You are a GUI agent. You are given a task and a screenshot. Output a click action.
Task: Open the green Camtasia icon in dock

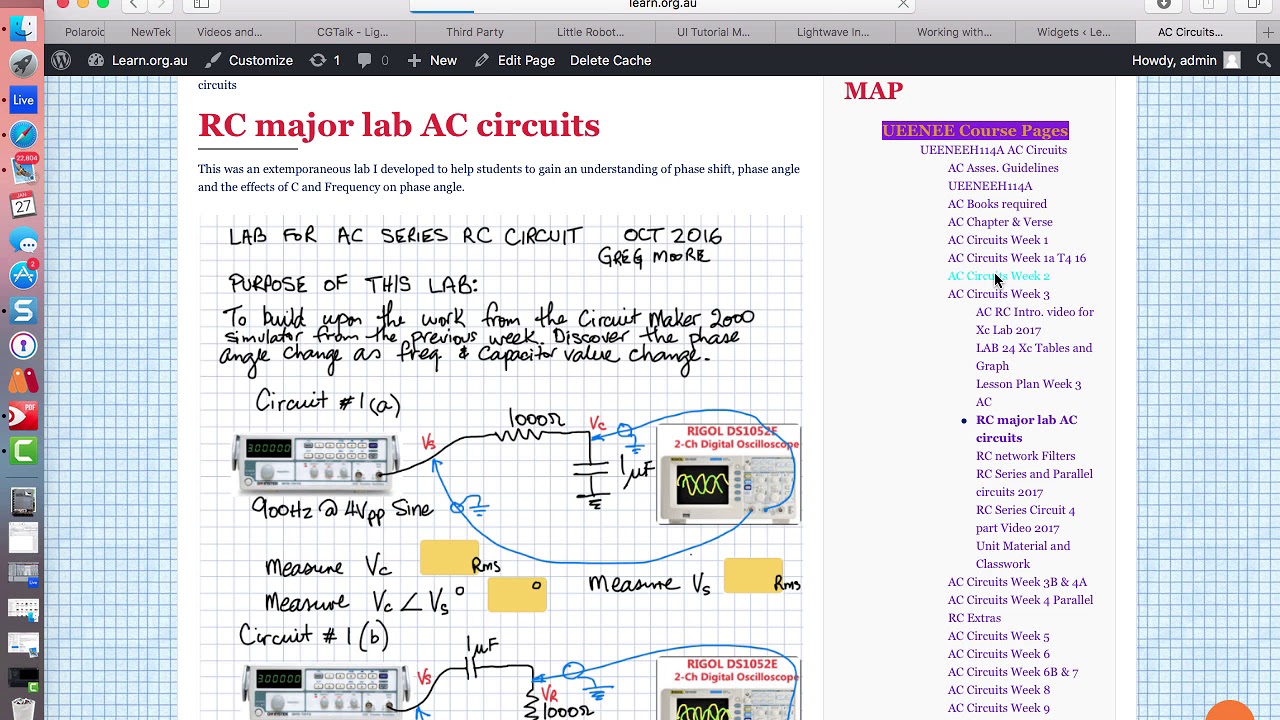pos(23,451)
